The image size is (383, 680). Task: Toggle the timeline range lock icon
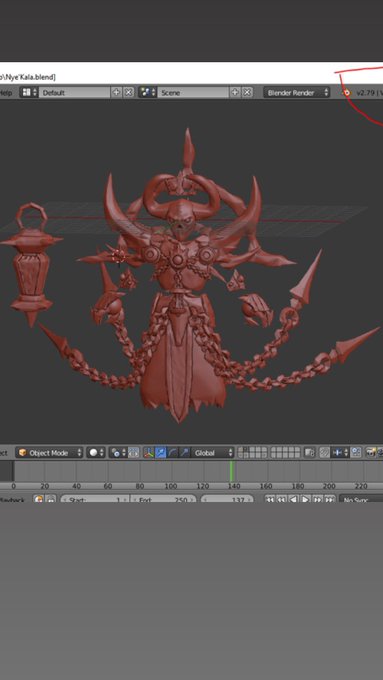pyautogui.click(x=51, y=499)
